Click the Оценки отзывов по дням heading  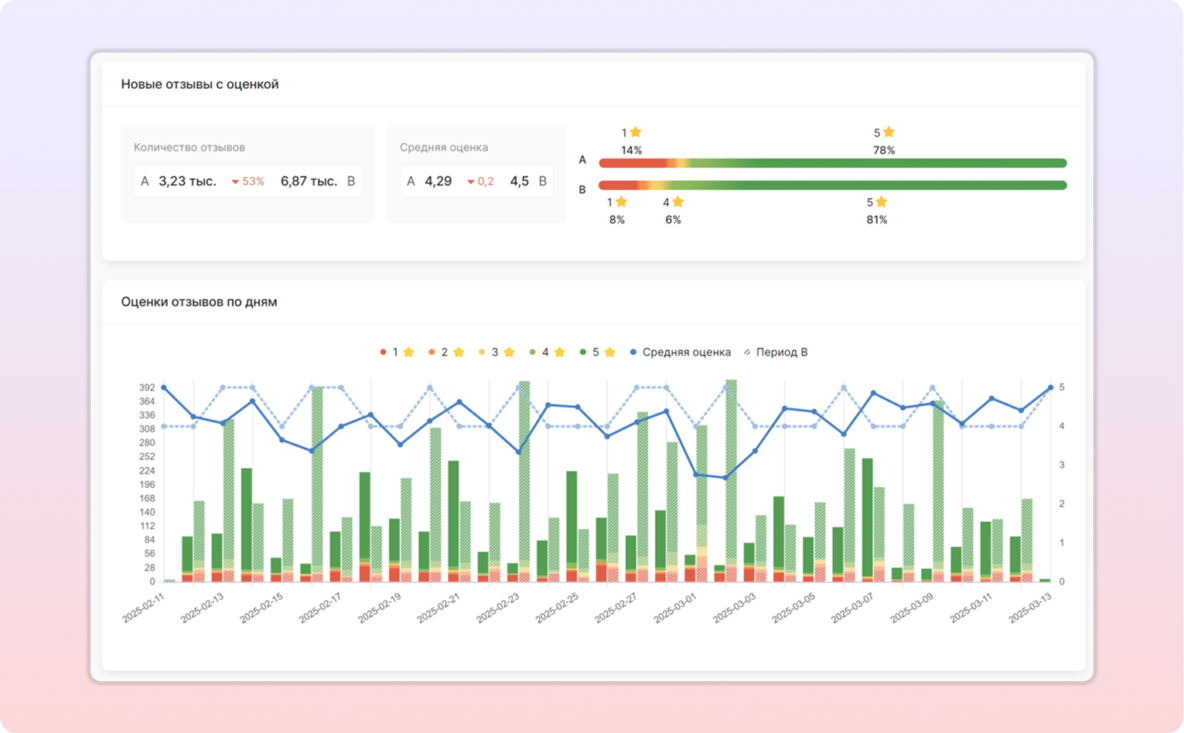[x=199, y=302]
